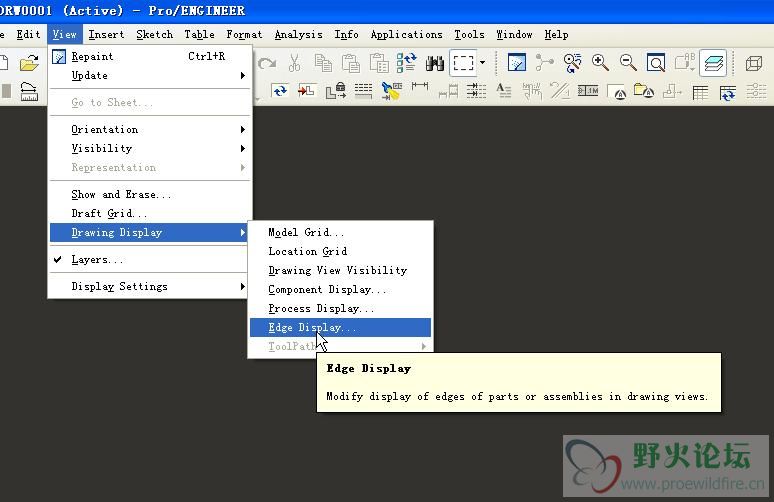This screenshot has width=774, height=502.
Task: Open the Tools menu
Action: pos(469,35)
